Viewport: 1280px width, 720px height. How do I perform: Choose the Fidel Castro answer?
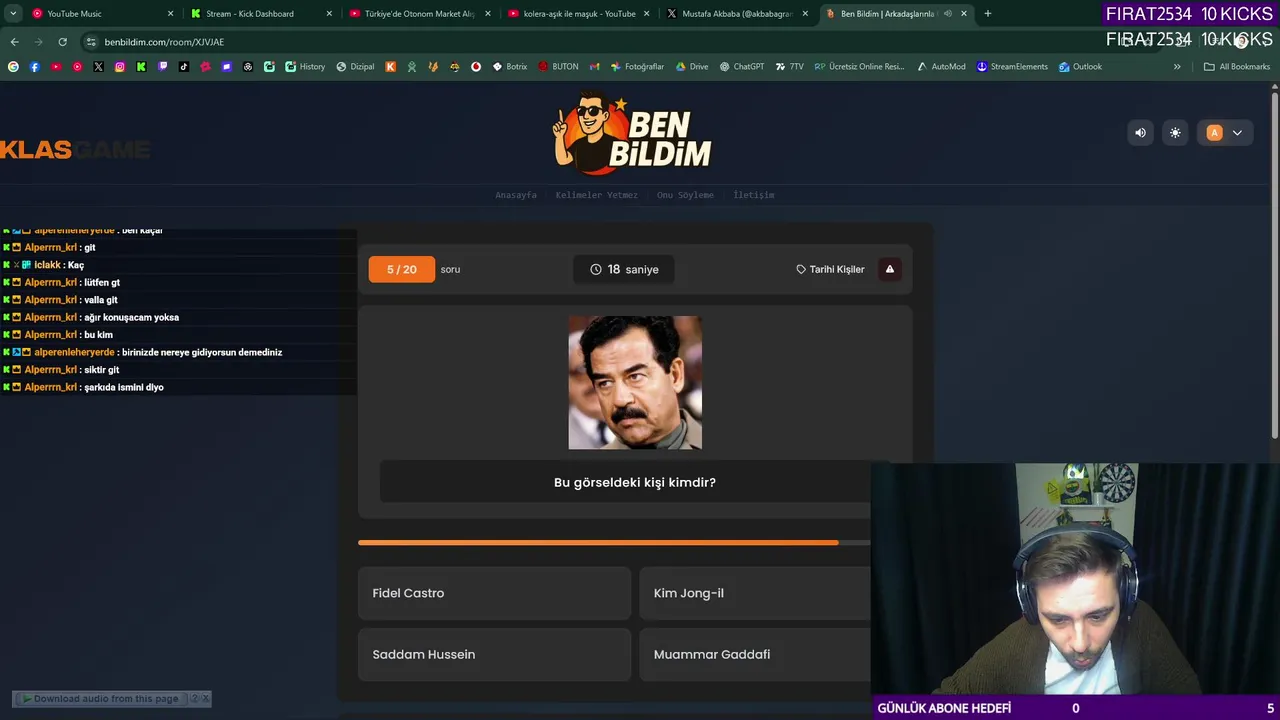[x=494, y=593]
